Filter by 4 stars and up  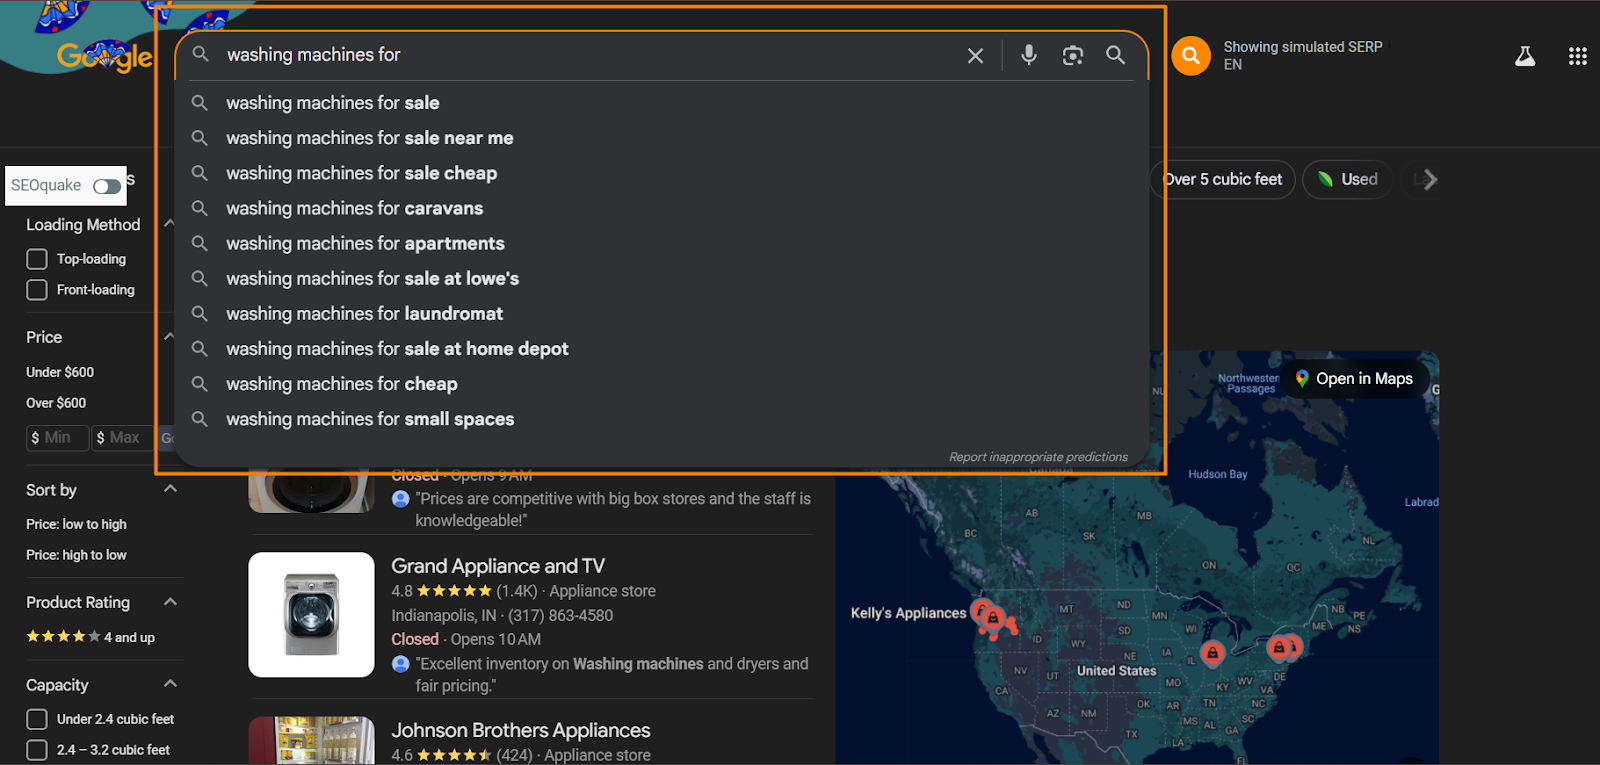click(x=90, y=637)
